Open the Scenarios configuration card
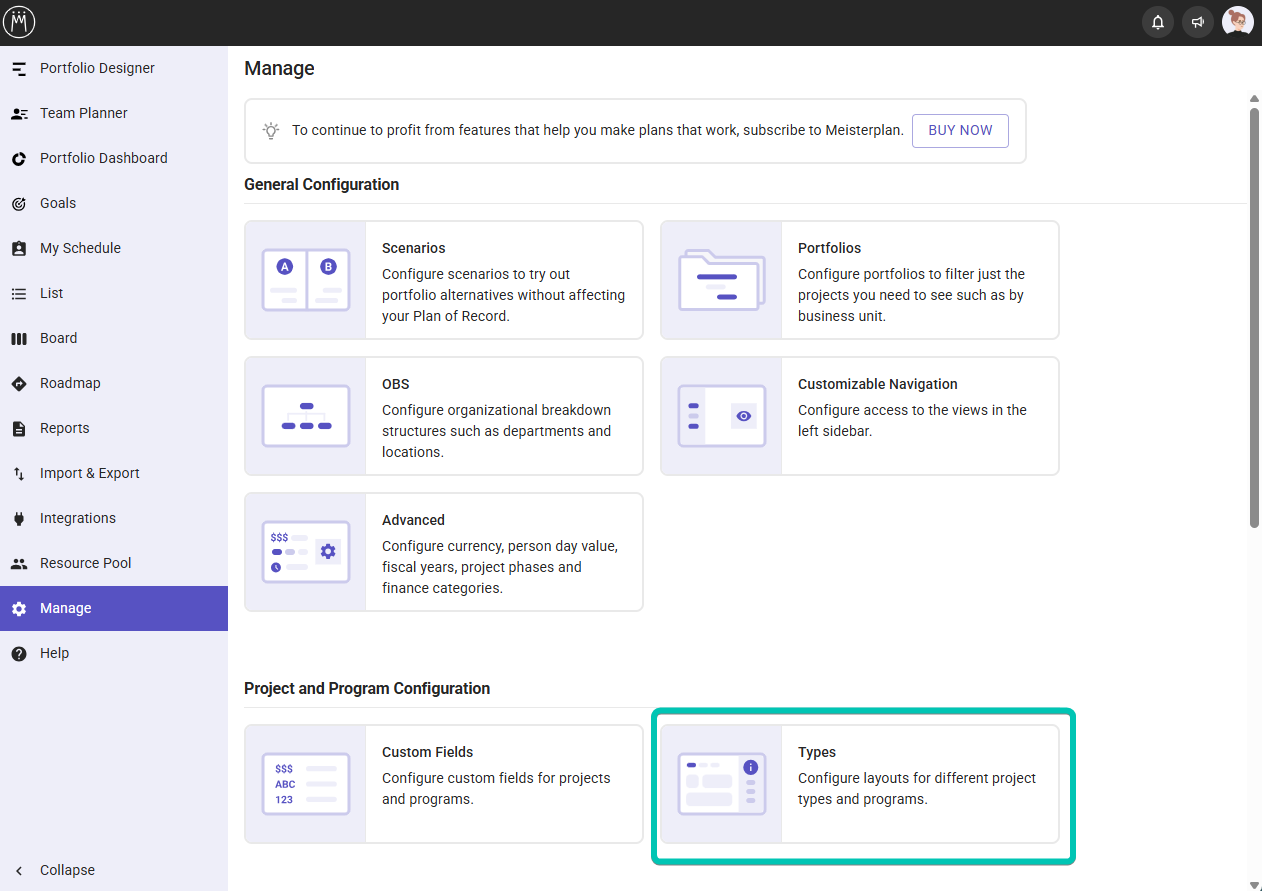The width and height of the screenshot is (1262, 891). coord(443,280)
